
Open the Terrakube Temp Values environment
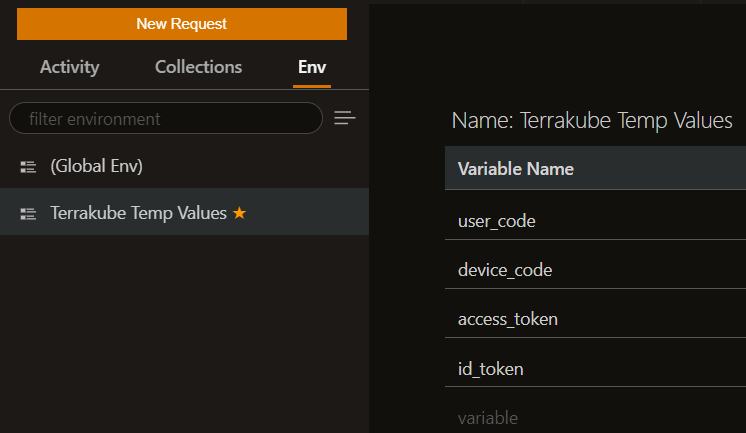(x=138, y=213)
